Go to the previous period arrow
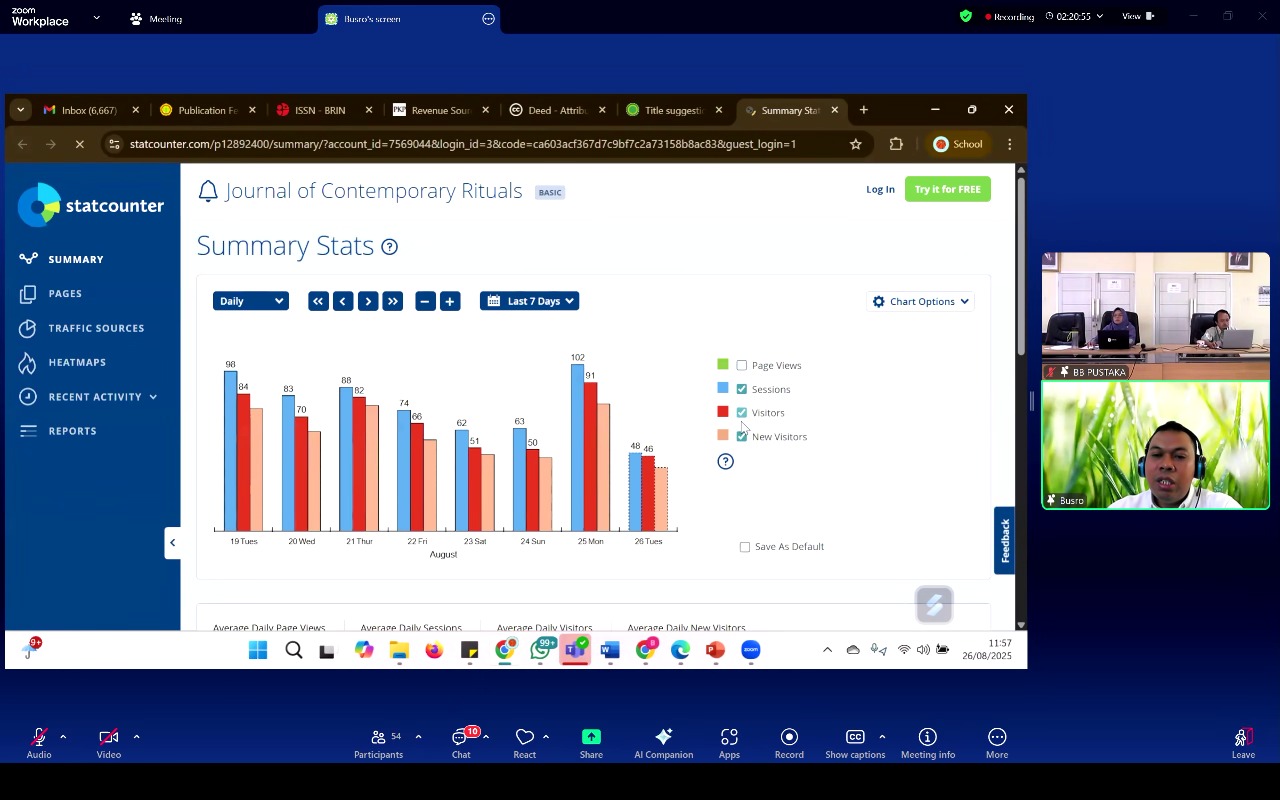Viewport: 1280px width, 800px height. click(343, 301)
